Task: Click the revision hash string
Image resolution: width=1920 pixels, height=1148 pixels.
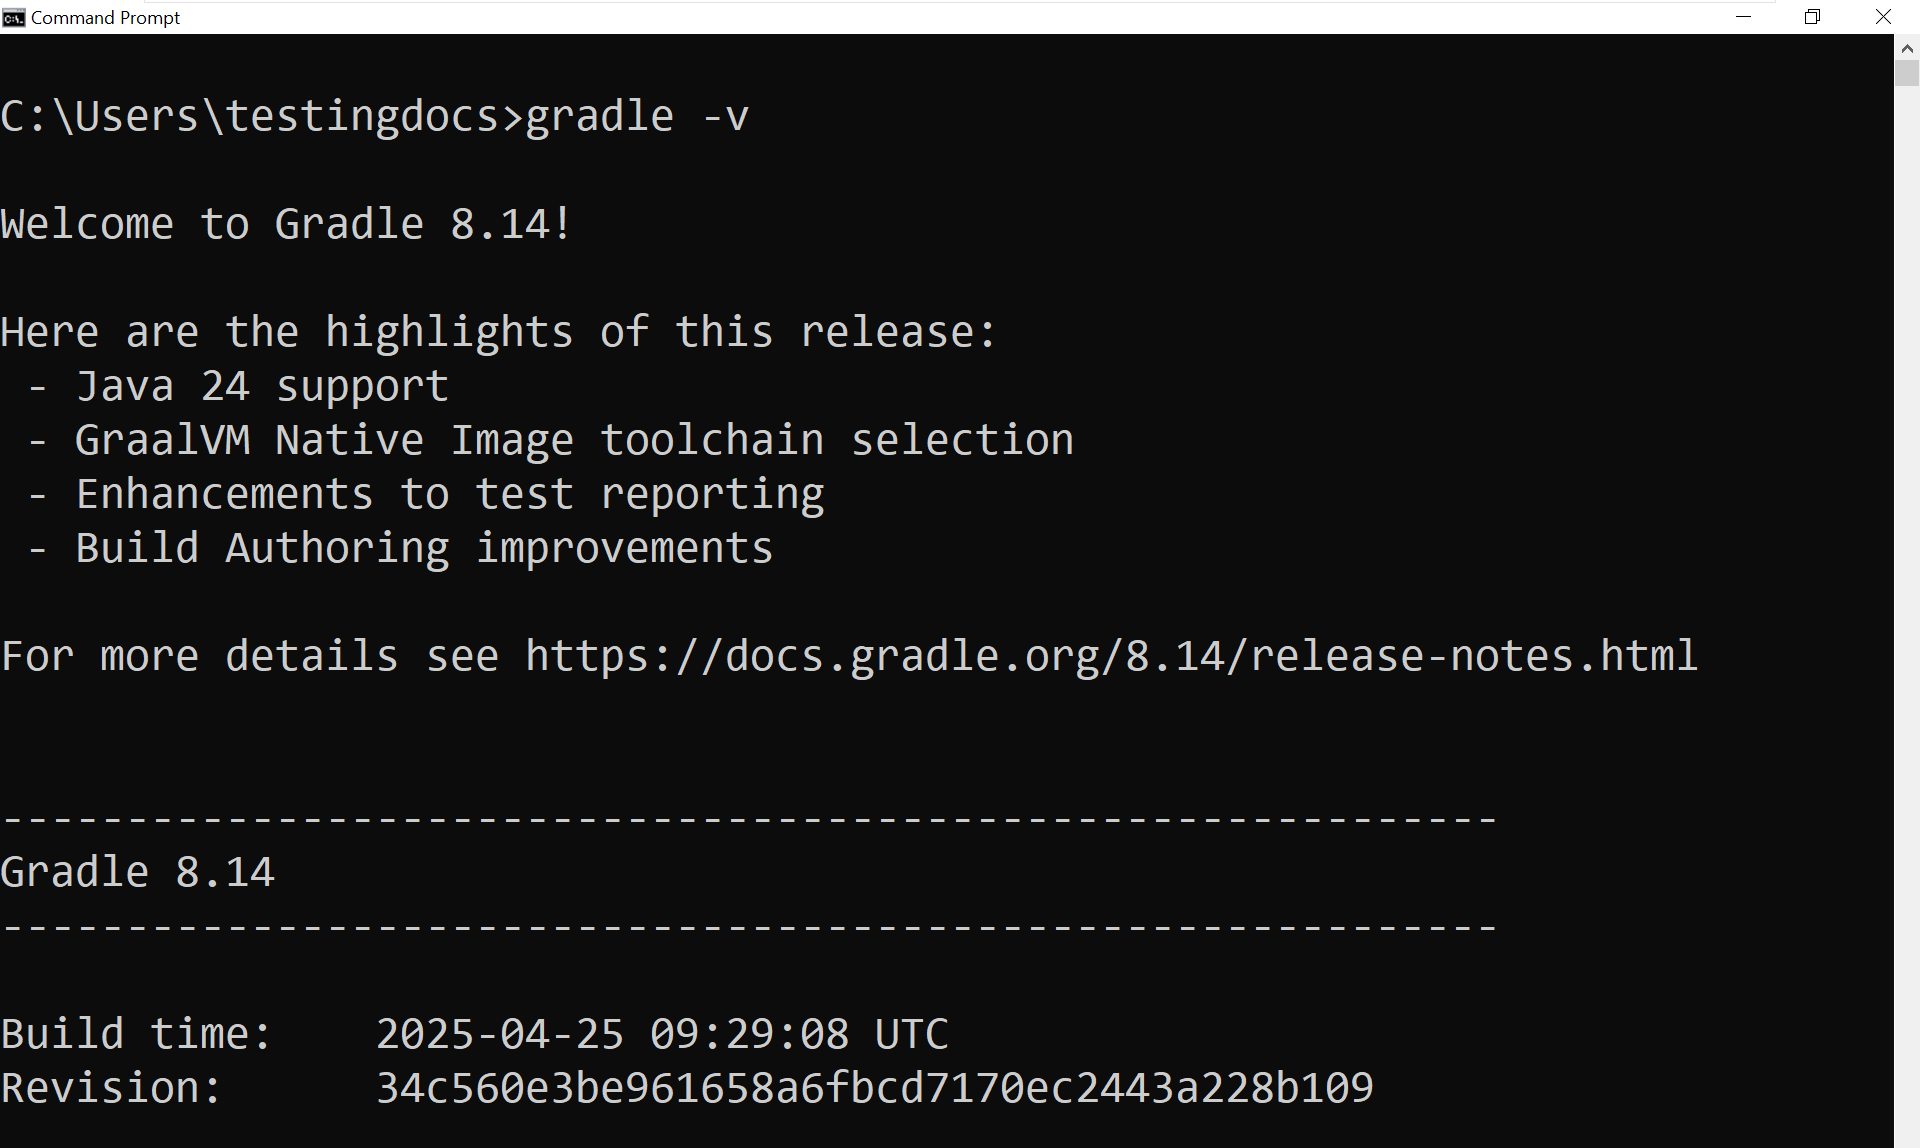Action: pyautogui.click(x=874, y=1088)
